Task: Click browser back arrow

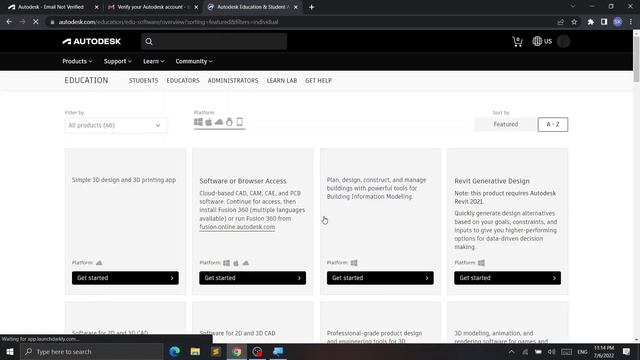Action: pos(9,22)
